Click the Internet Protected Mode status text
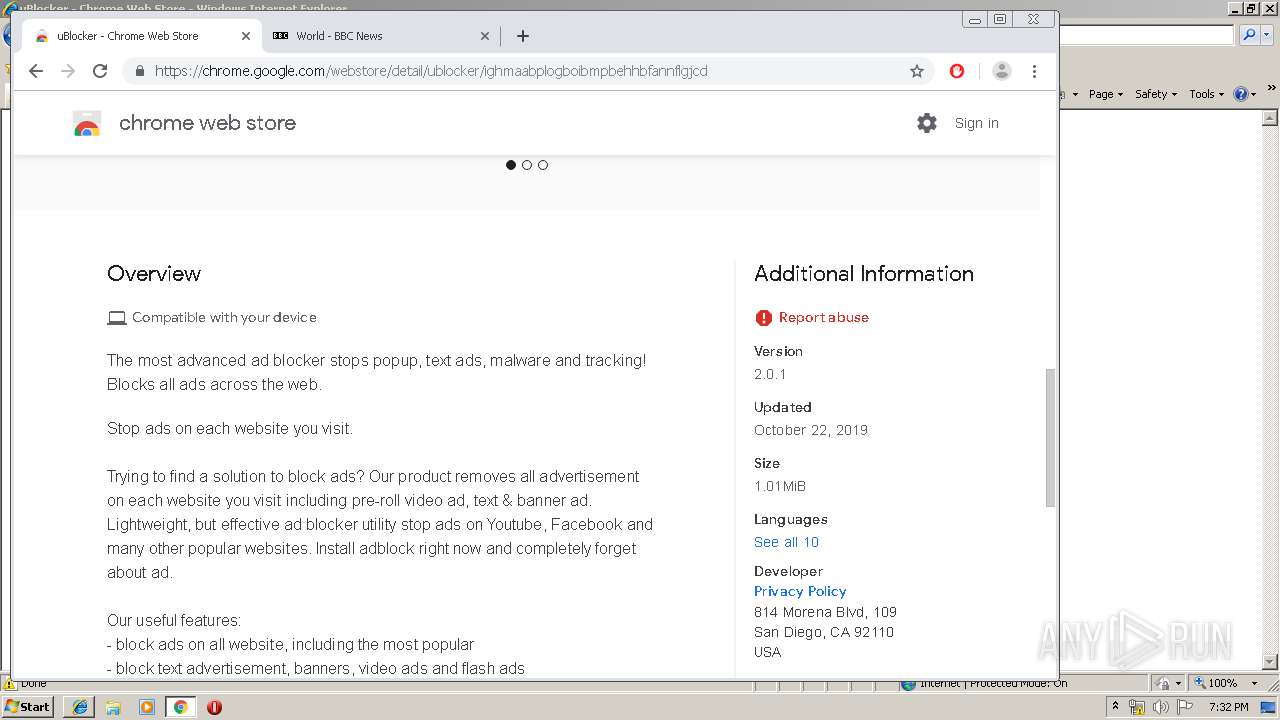 click(993, 683)
